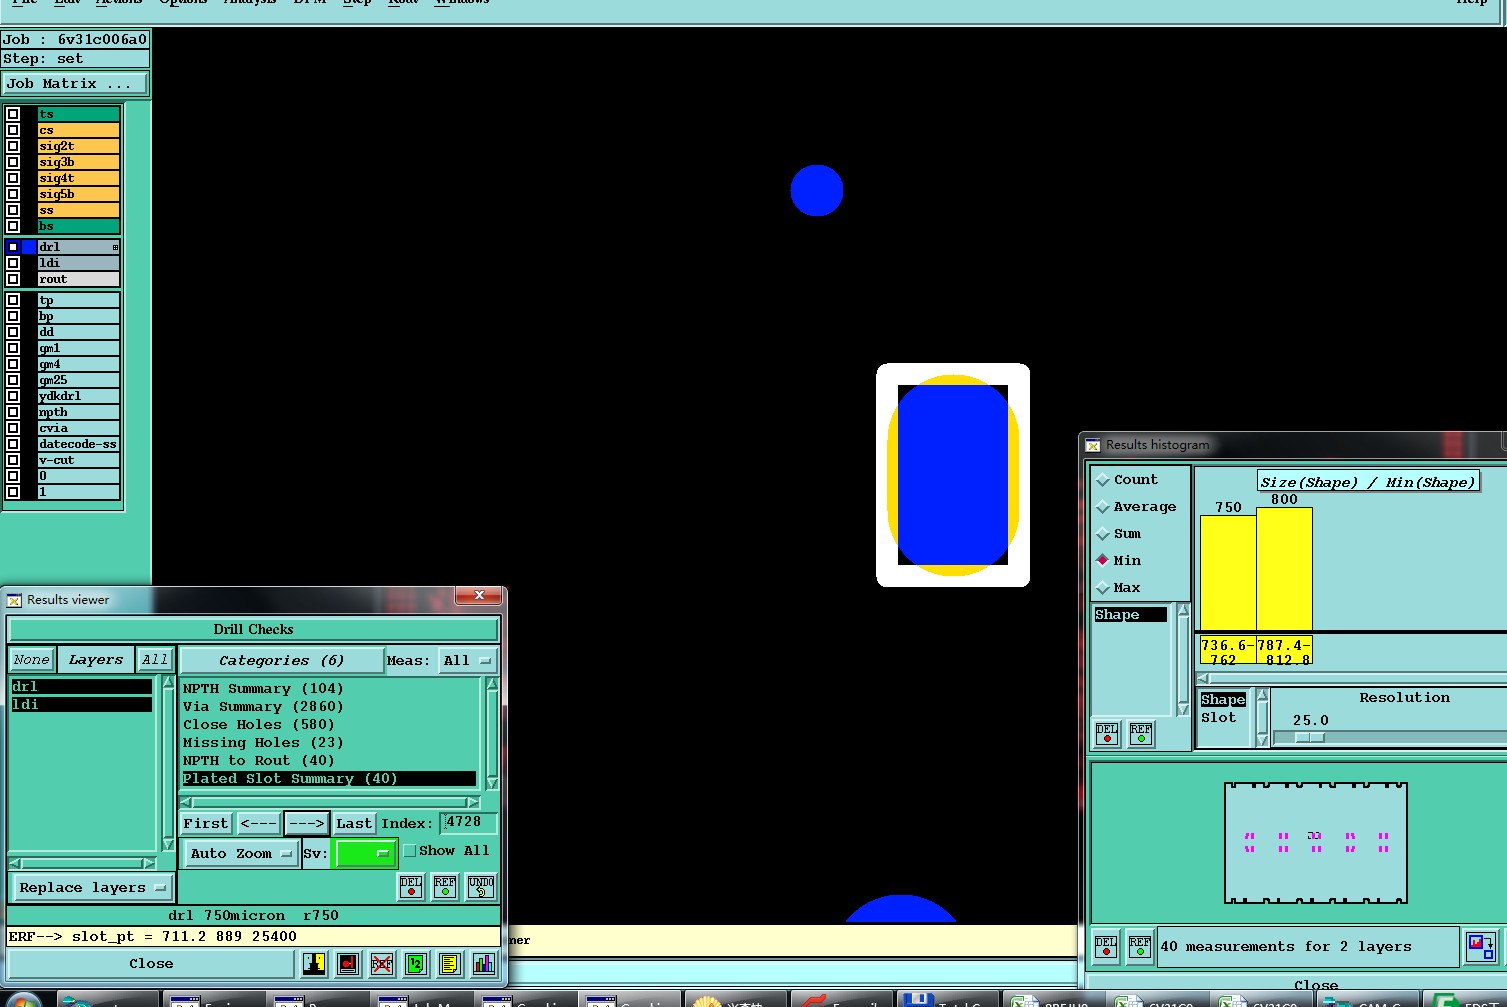Viewport: 1507px width, 1007px height.
Task: Select Plated Slot Summary (40) category
Action: pos(329,779)
